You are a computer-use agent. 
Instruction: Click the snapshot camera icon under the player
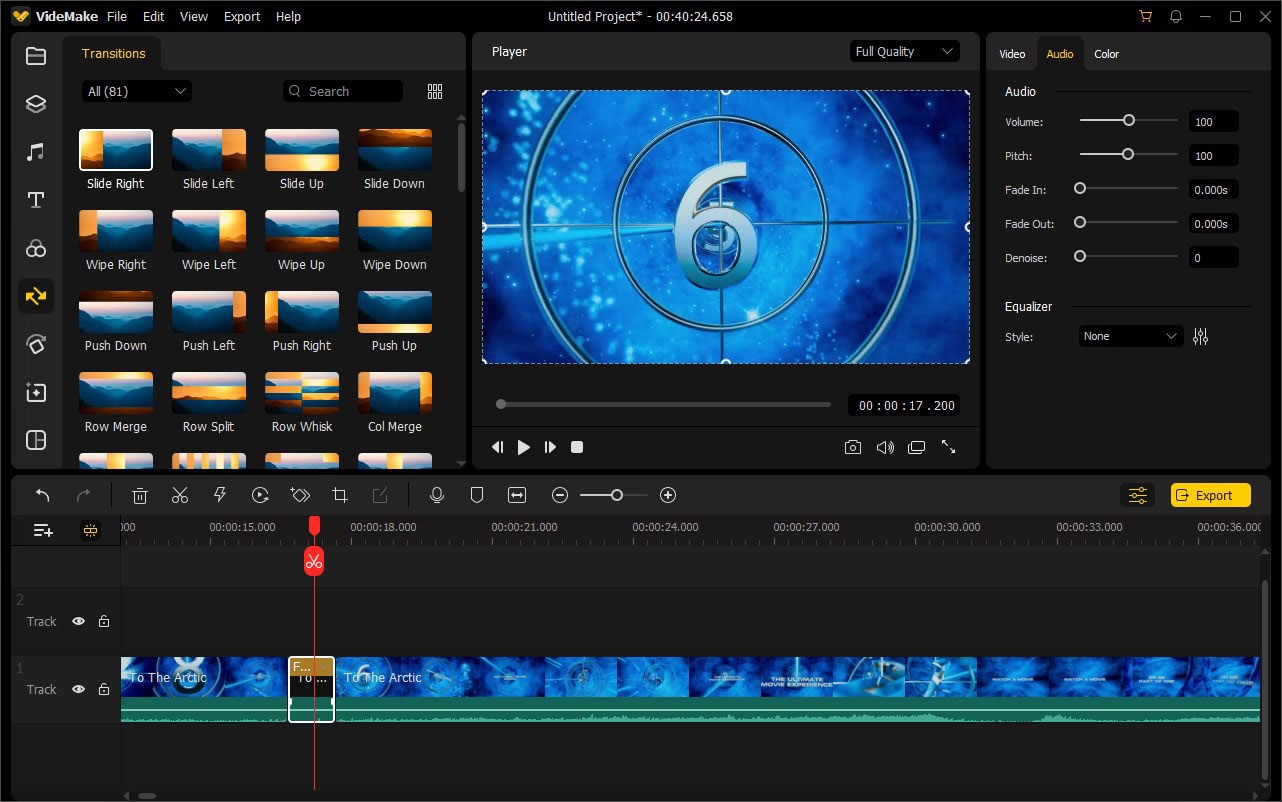(853, 447)
